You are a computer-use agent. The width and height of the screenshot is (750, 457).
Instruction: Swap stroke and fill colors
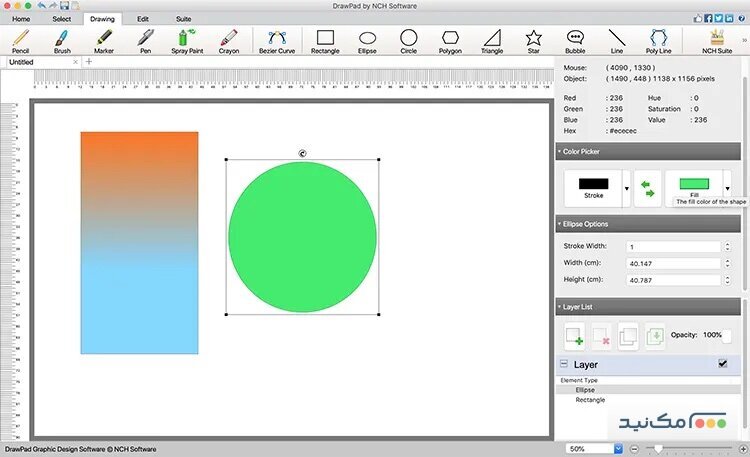[x=648, y=189]
